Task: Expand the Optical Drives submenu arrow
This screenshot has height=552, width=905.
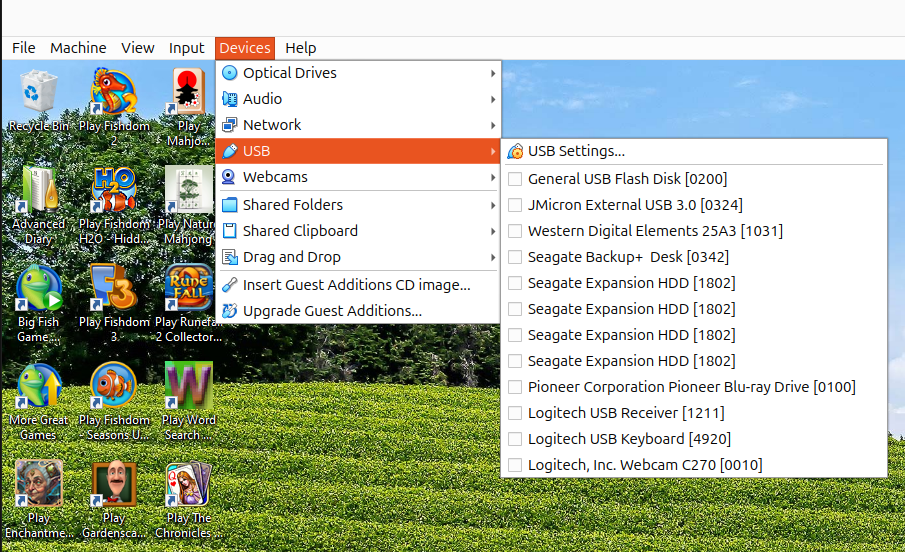Action: pyautogui.click(x=493, y=73)
